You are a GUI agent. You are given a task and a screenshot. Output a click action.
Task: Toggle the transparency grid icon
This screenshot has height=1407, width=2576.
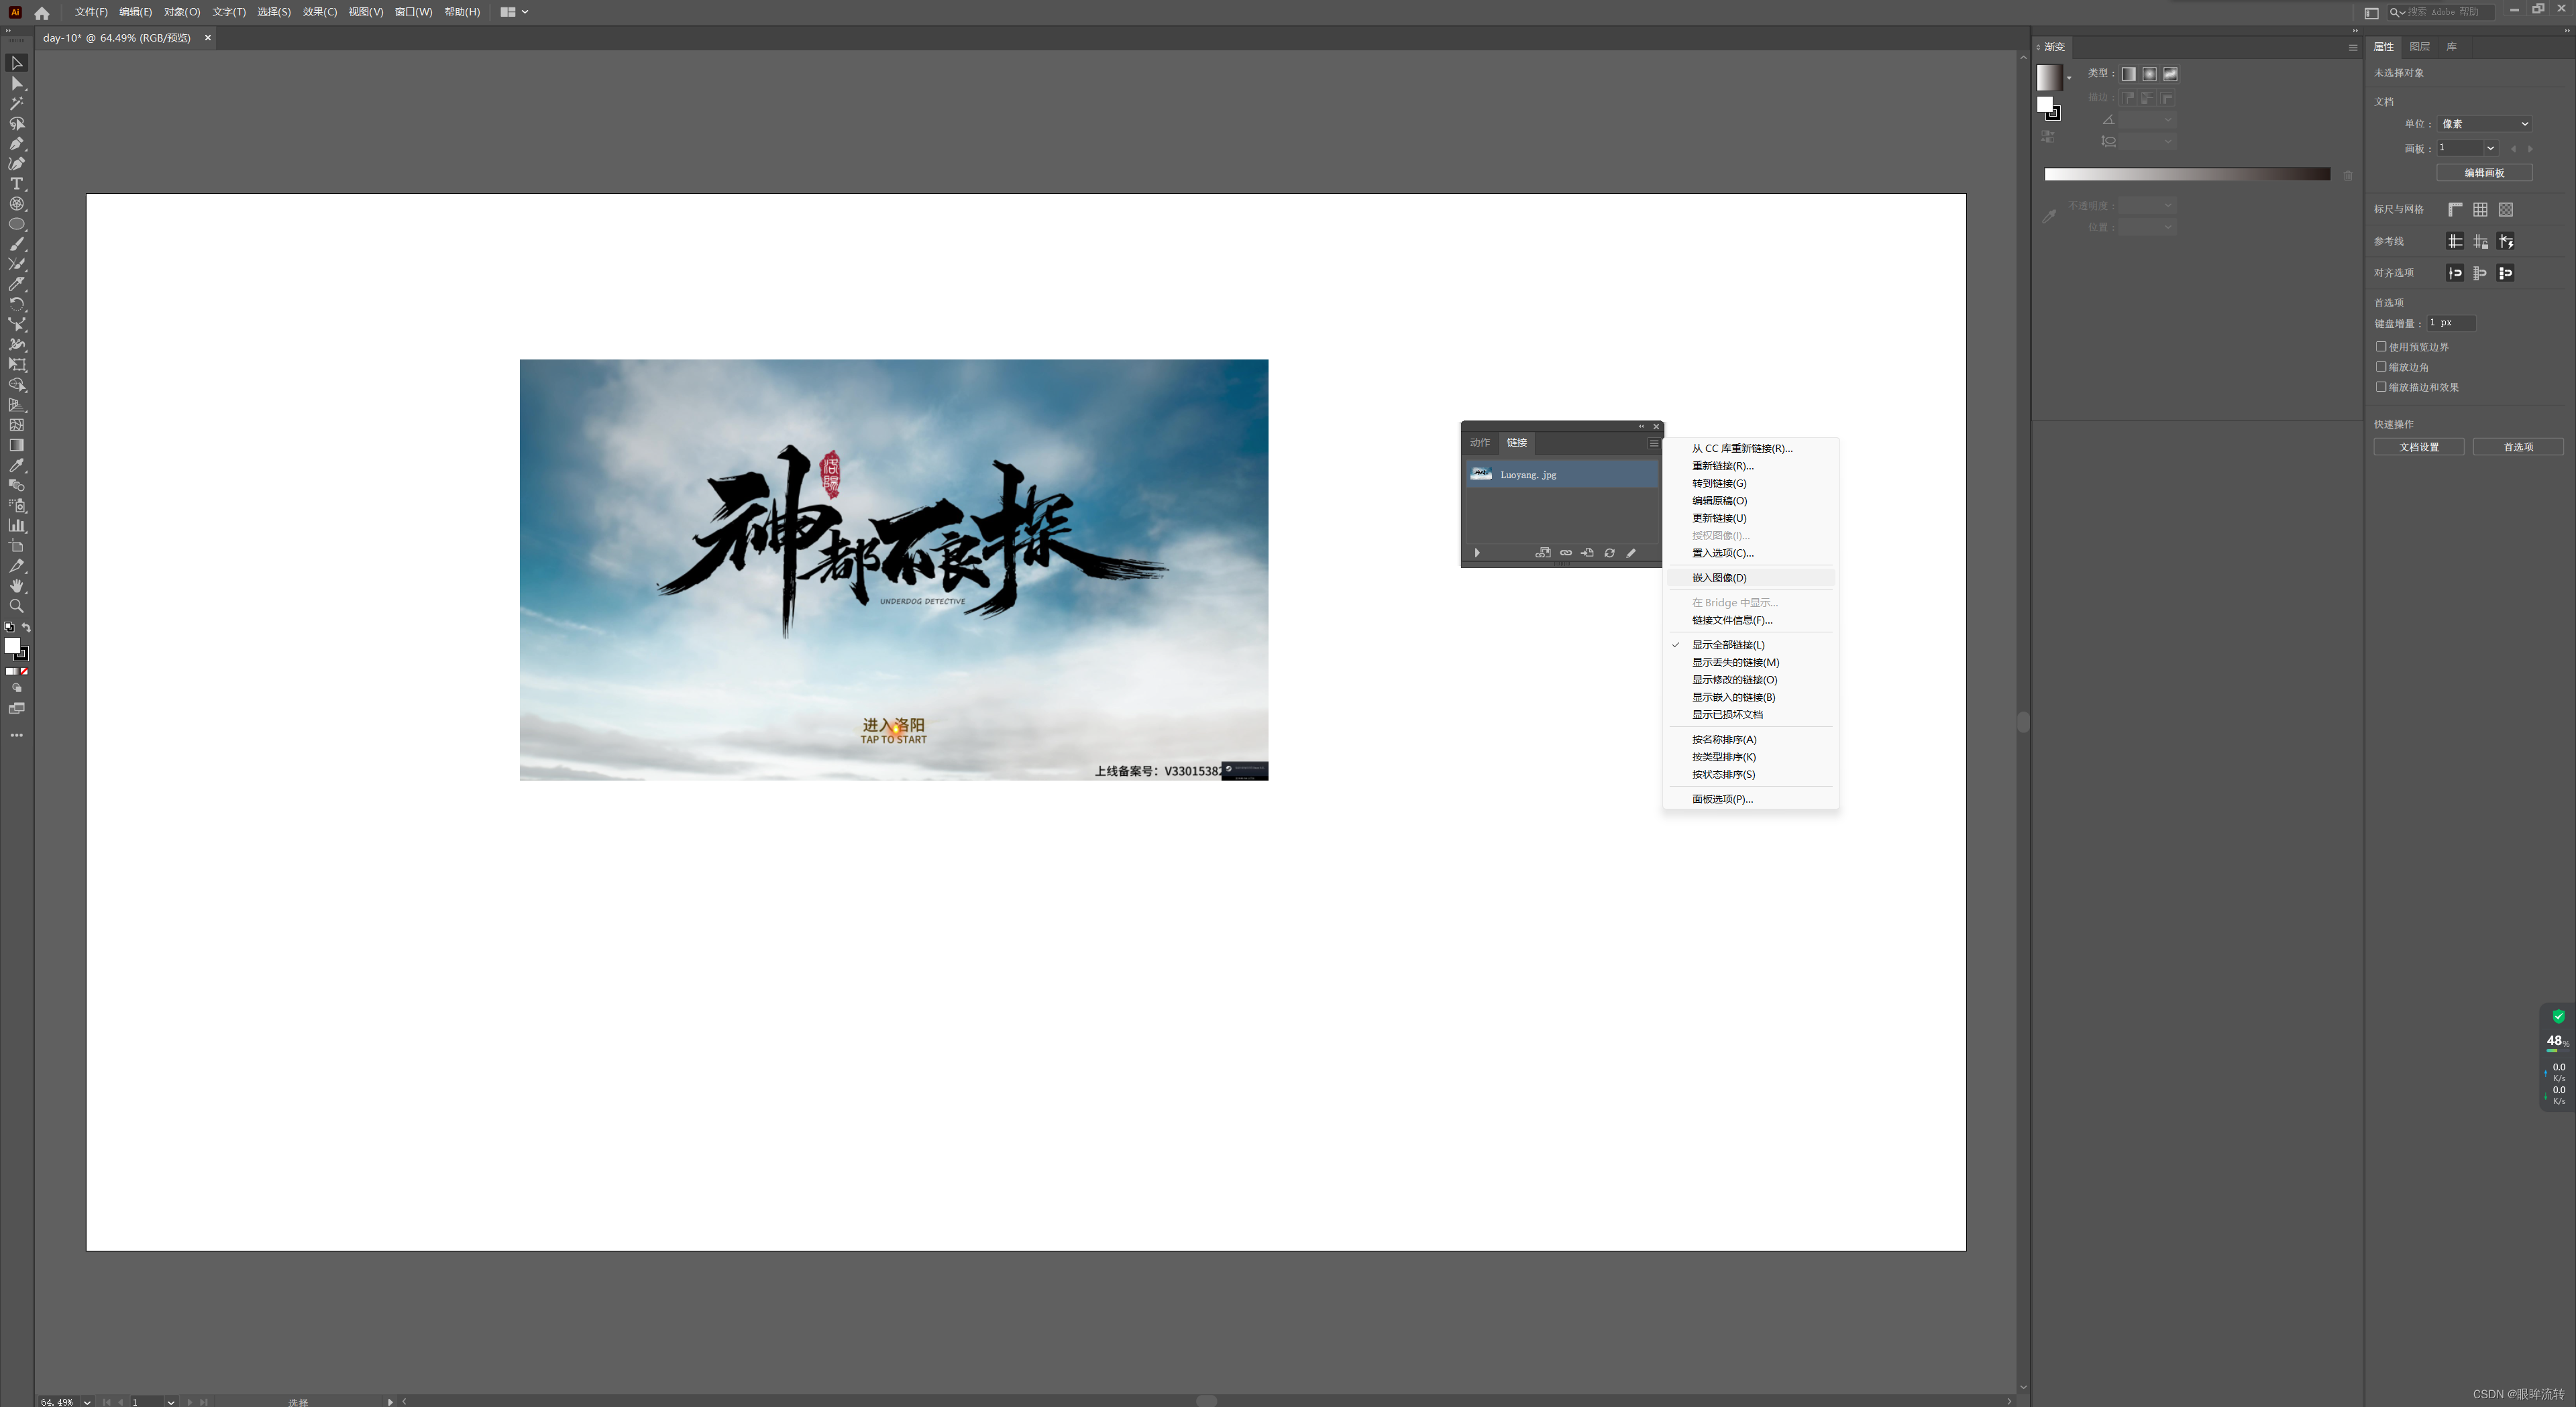click(x=2505, y=209)
